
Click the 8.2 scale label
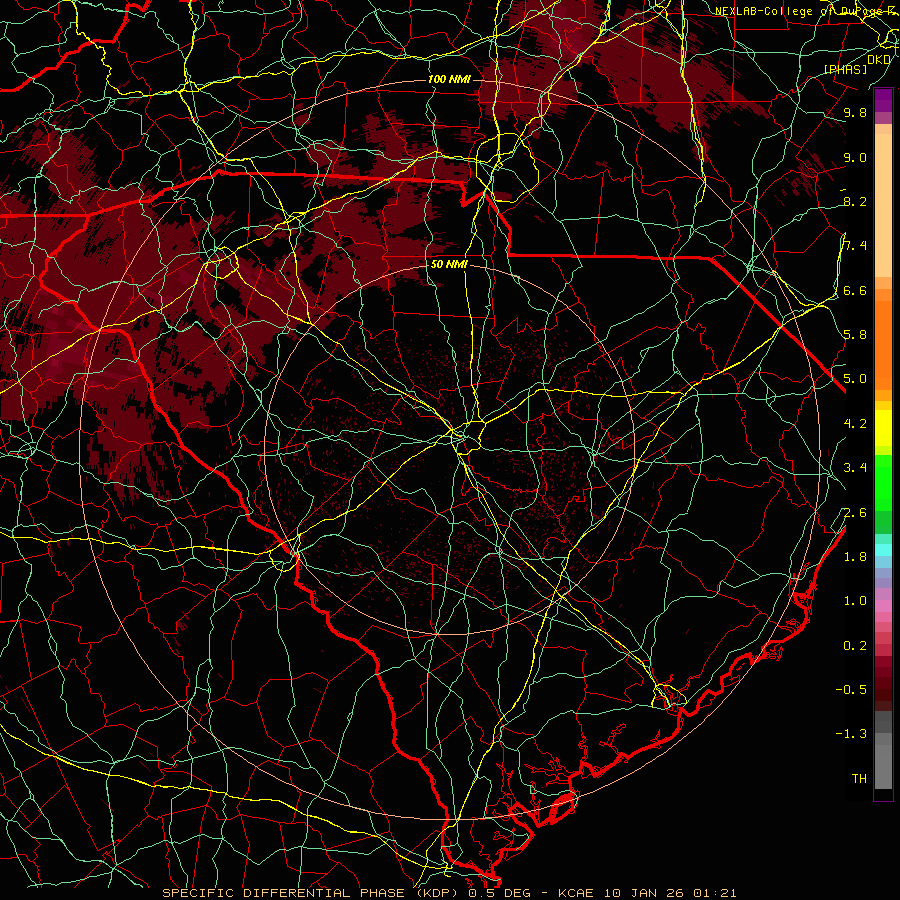point(855,201)
